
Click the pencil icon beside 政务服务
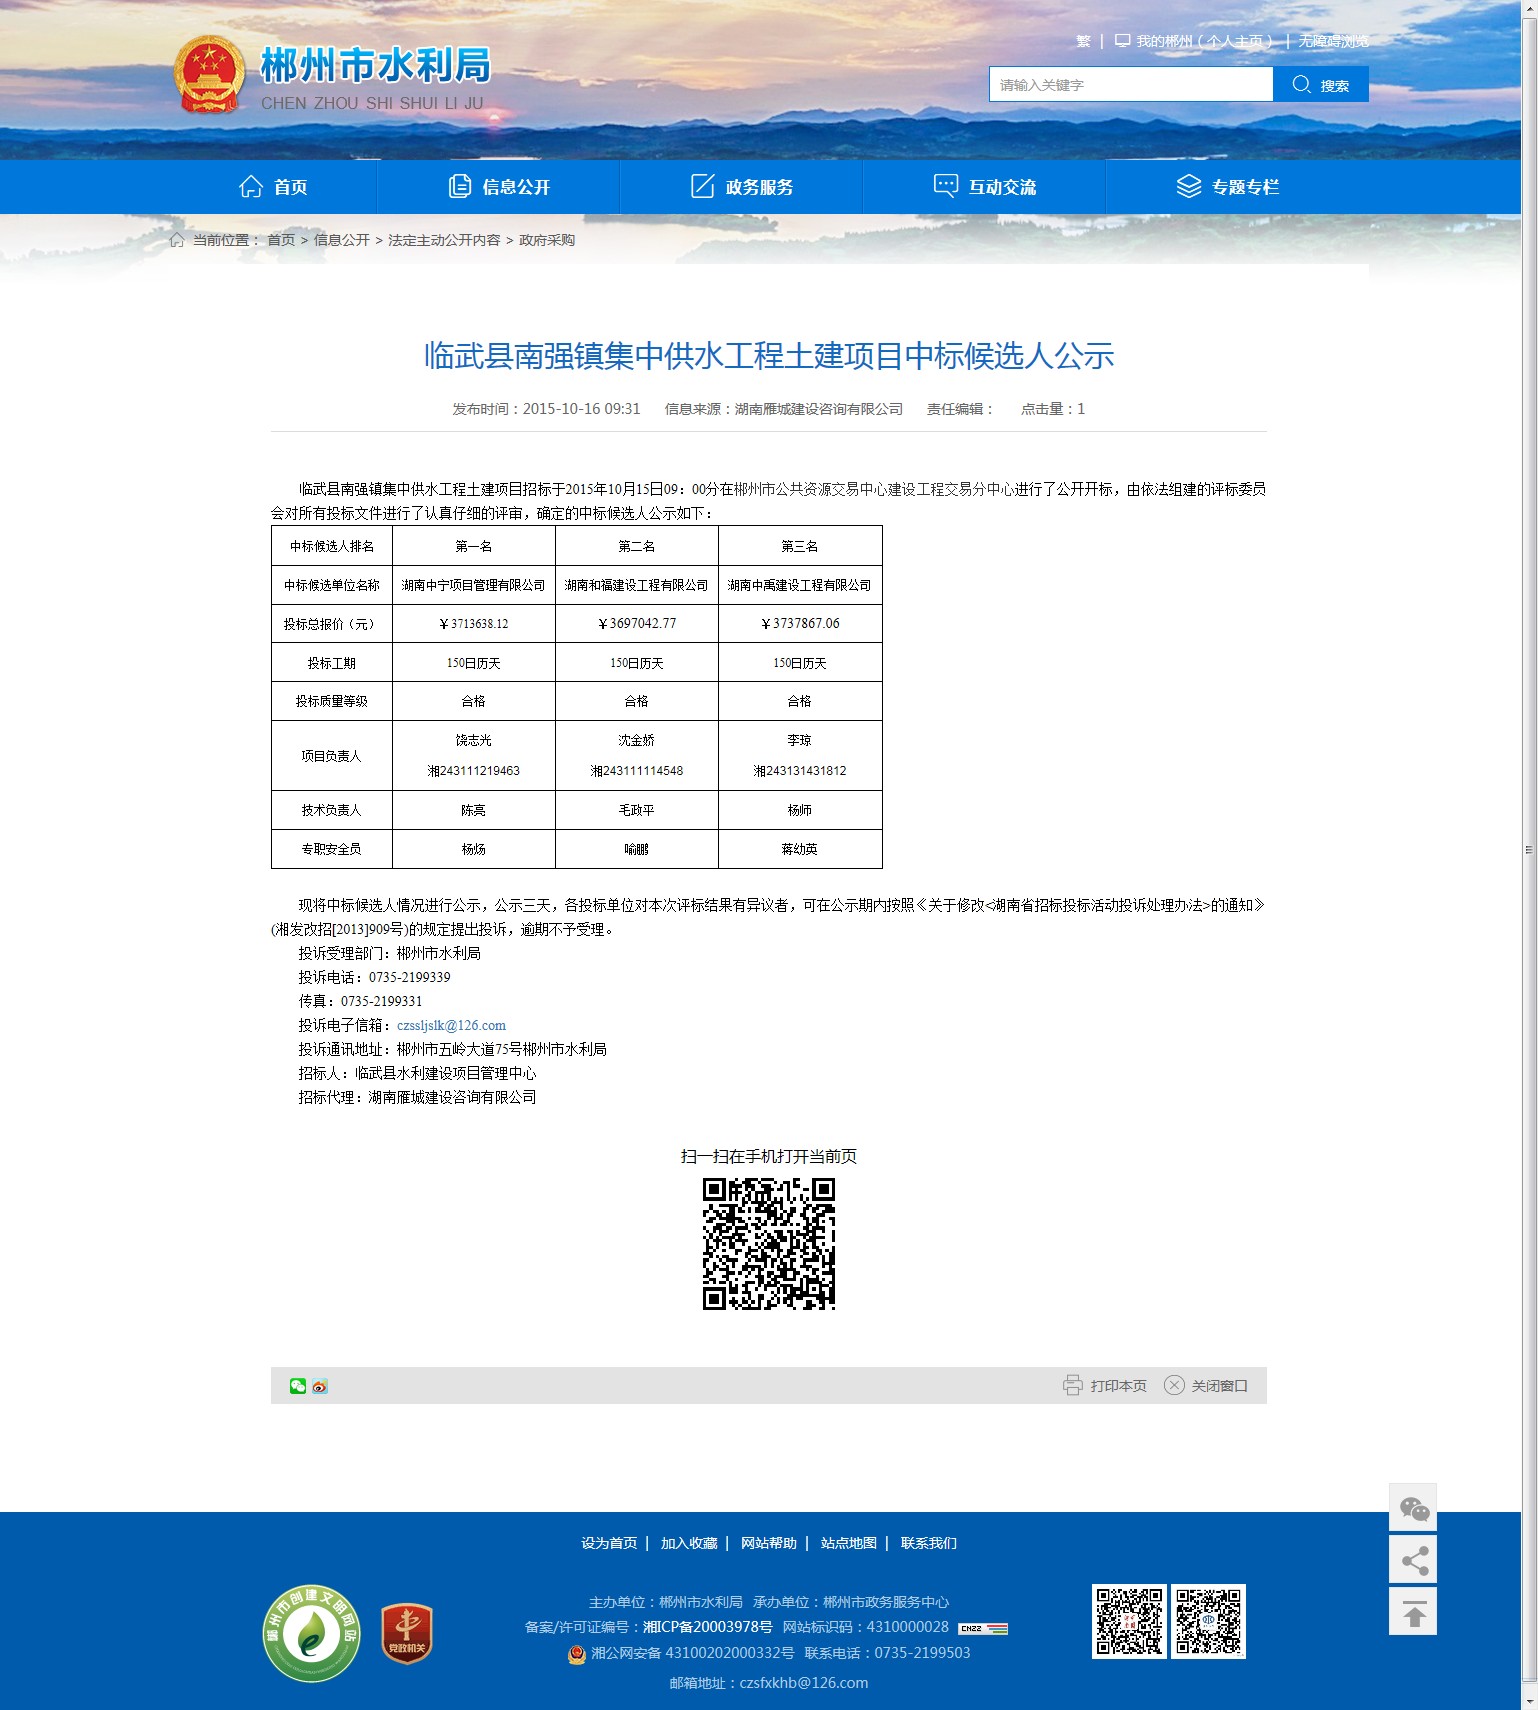(703, 187)
